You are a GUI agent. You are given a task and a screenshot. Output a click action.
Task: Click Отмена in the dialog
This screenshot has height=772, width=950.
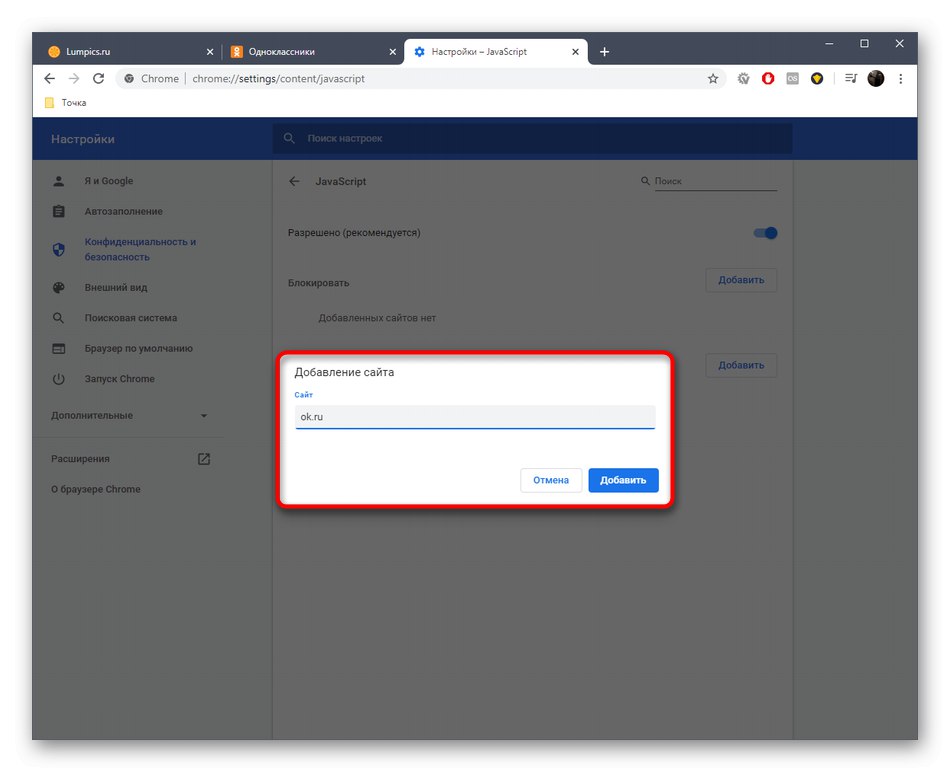pyautogui.click(x=551, y=480)
